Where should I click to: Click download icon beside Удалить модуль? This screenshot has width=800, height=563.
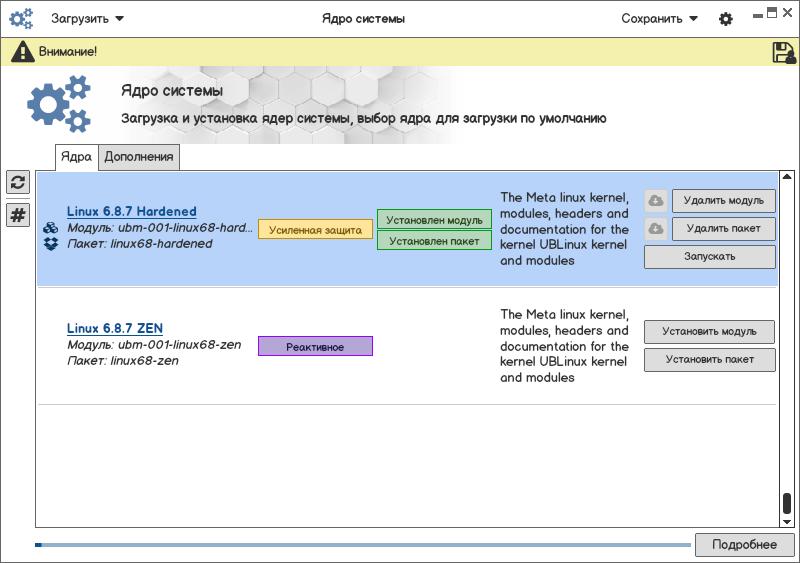coord(655,200)
